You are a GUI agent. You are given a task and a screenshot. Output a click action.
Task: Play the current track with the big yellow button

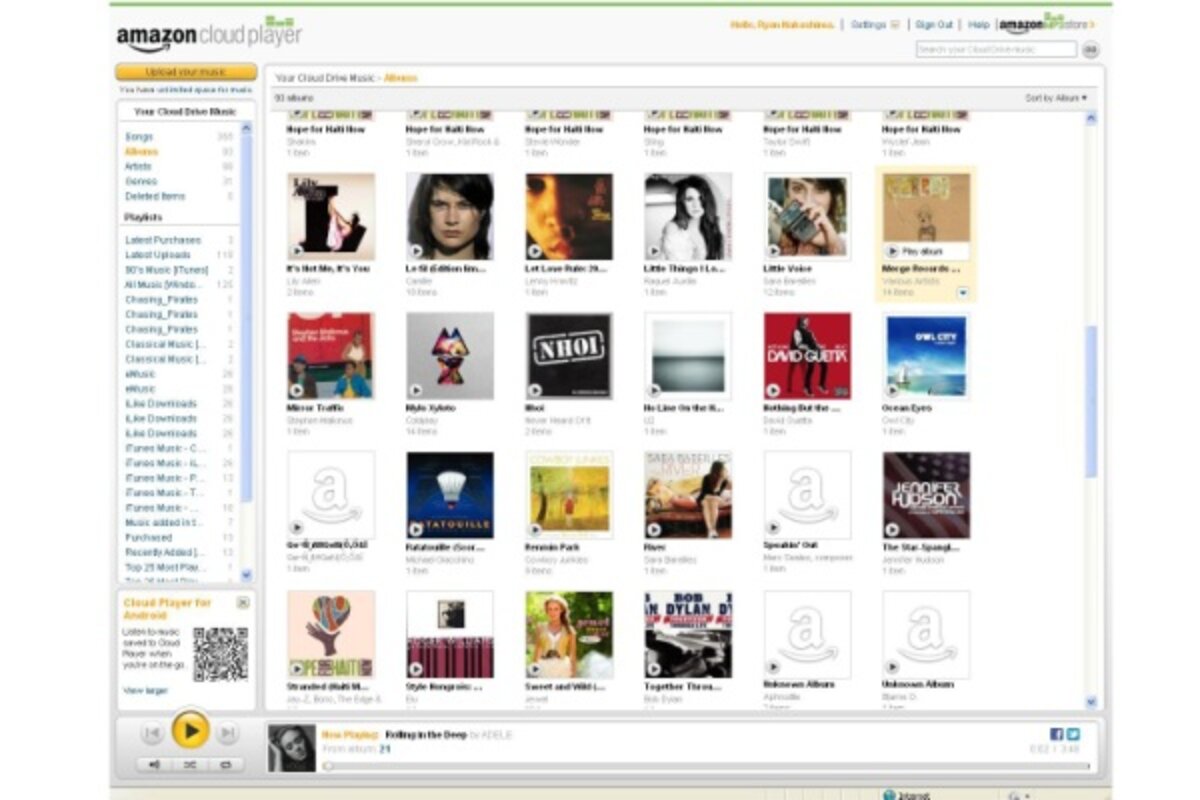coord(190,731)
